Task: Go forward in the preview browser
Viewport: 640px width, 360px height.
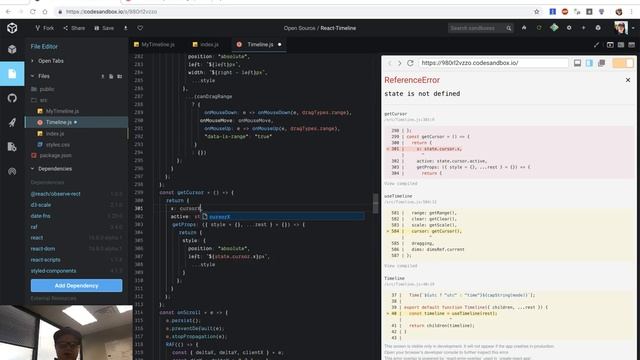Action: tap(400, 63)
